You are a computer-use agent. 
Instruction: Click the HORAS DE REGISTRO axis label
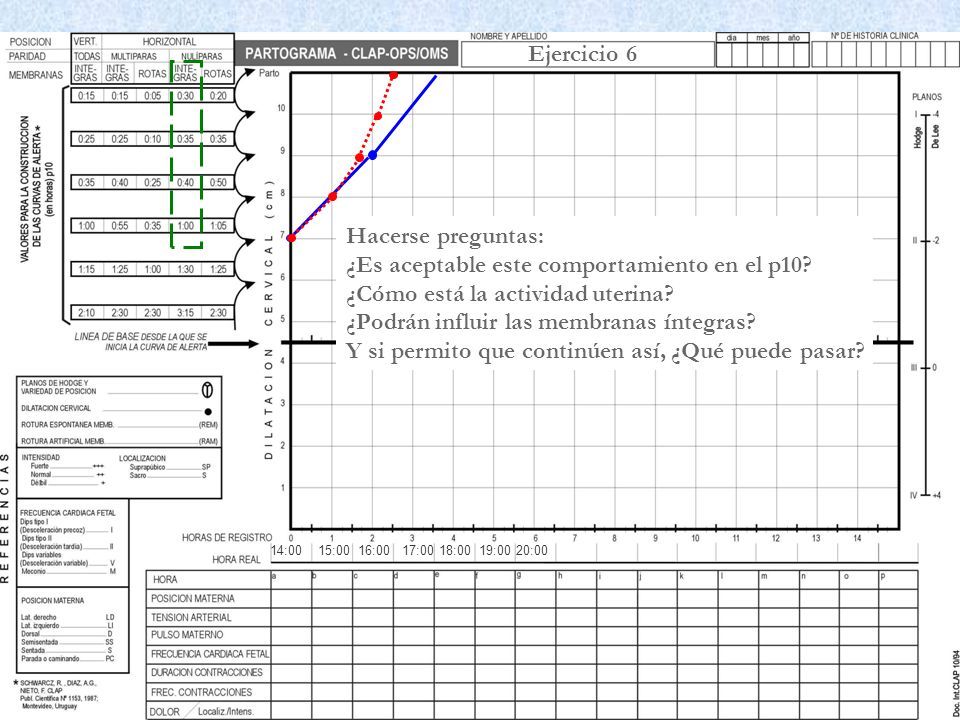point(227,538)
